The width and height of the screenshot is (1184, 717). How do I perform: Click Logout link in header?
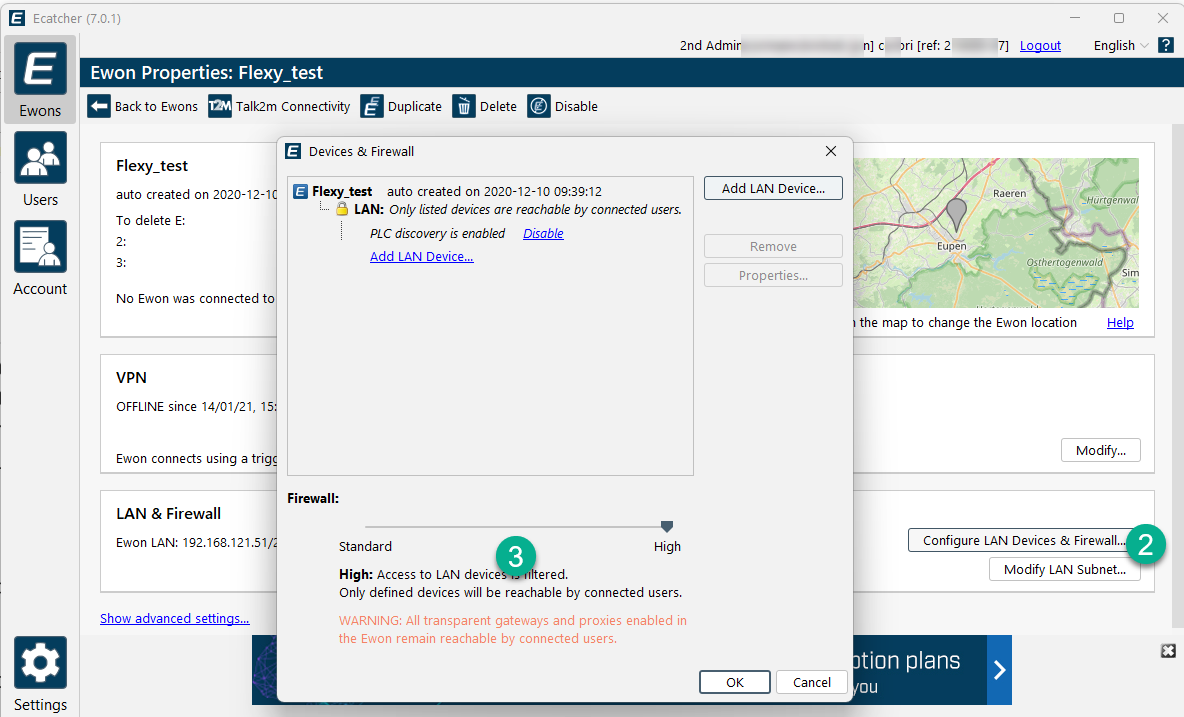[x=1040, y=46]
